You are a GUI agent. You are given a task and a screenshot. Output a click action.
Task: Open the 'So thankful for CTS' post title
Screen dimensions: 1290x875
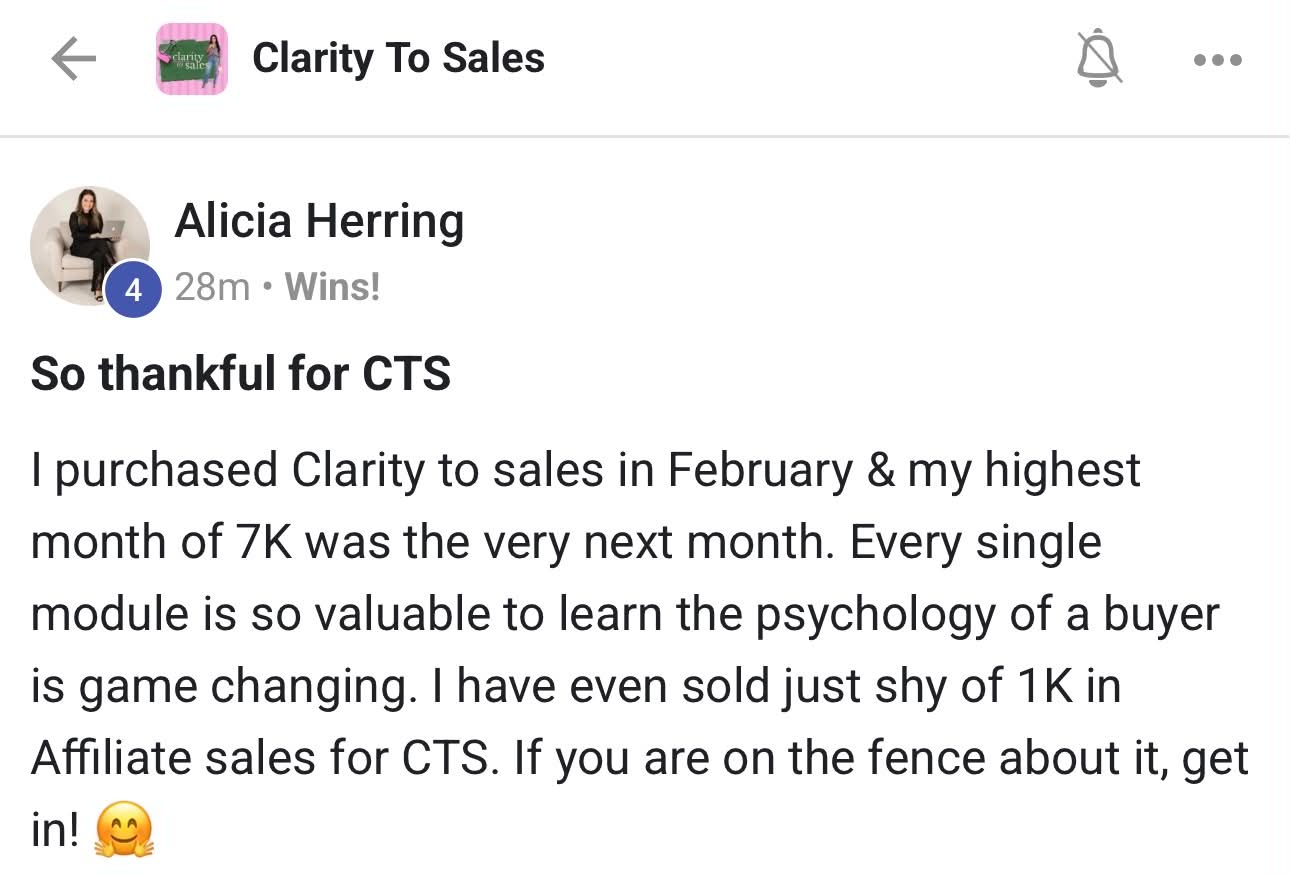pyautogui.click(x=241, y=373)
